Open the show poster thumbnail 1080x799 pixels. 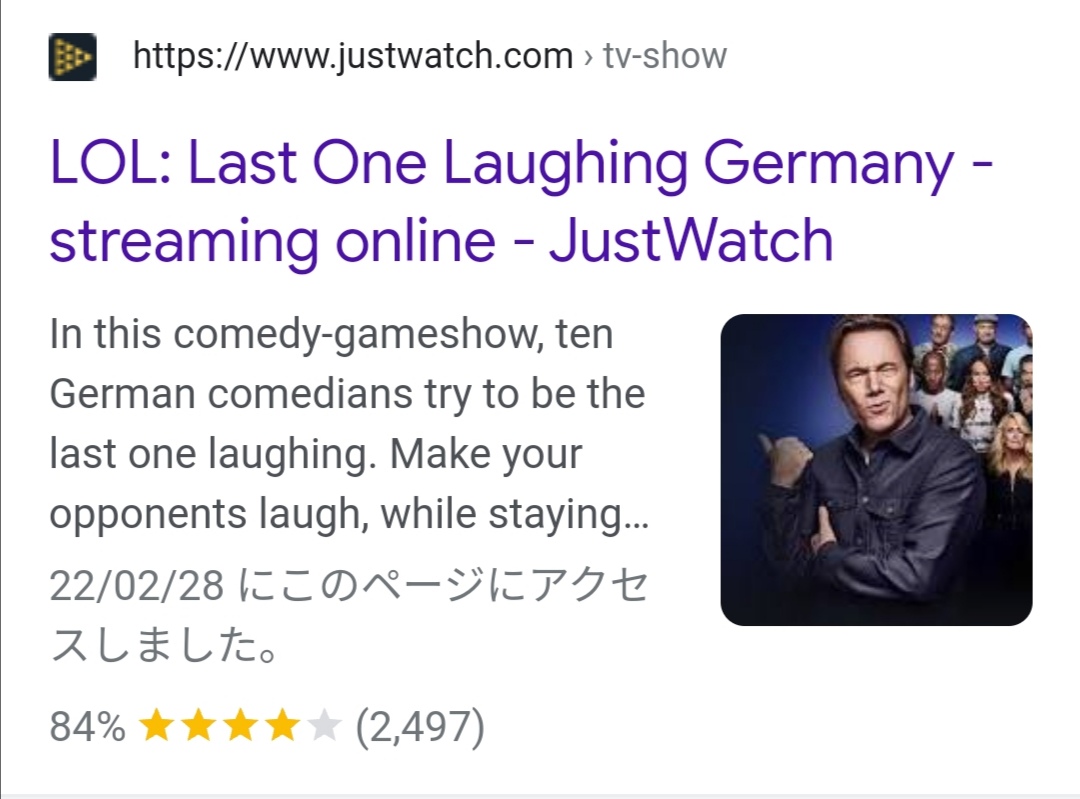(x=876, y=470)
